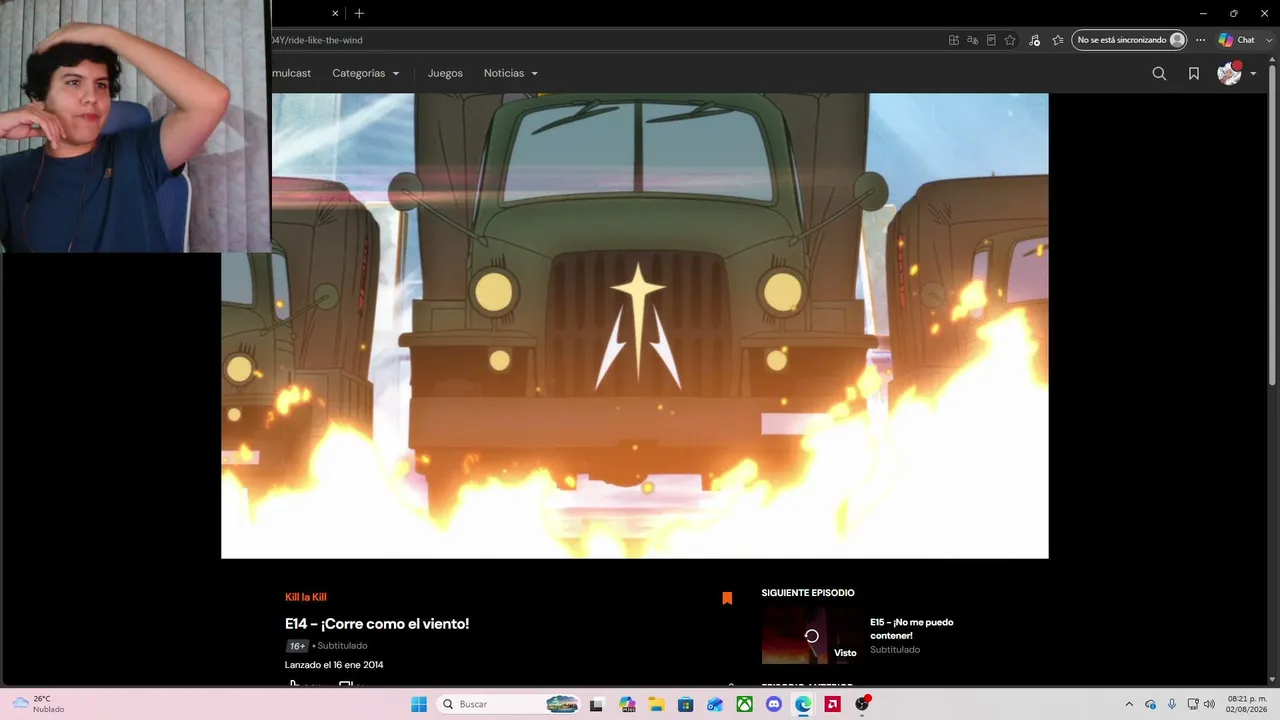Open the Outlook mail taskbar icon

click(715, 704)
